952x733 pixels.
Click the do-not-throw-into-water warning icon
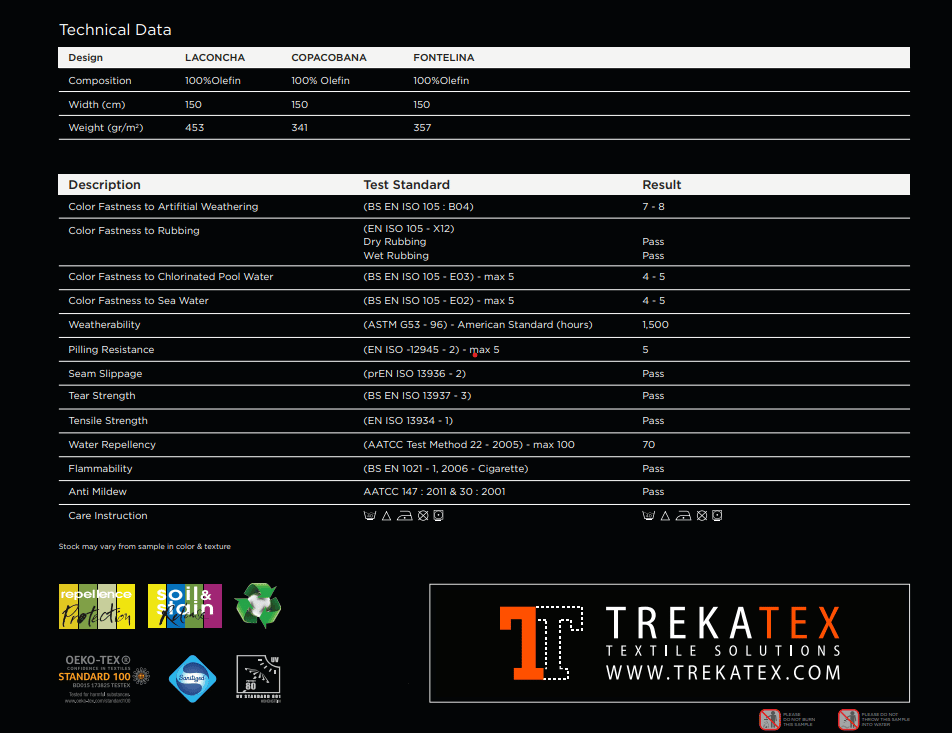848,719
